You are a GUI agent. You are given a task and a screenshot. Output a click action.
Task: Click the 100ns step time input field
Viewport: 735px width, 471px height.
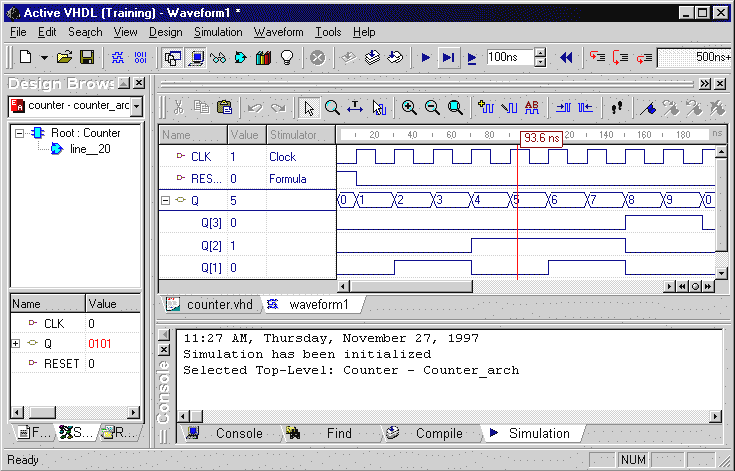pyautogui.click(x=508, y=58)
